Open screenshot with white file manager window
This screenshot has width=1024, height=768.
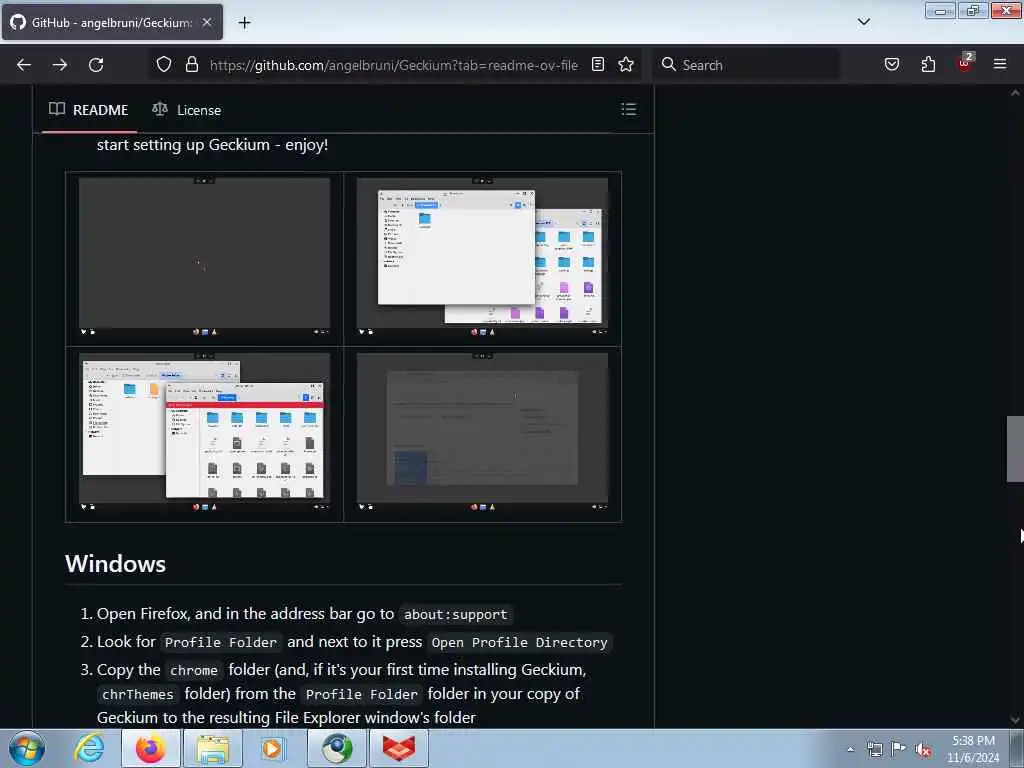482,259
